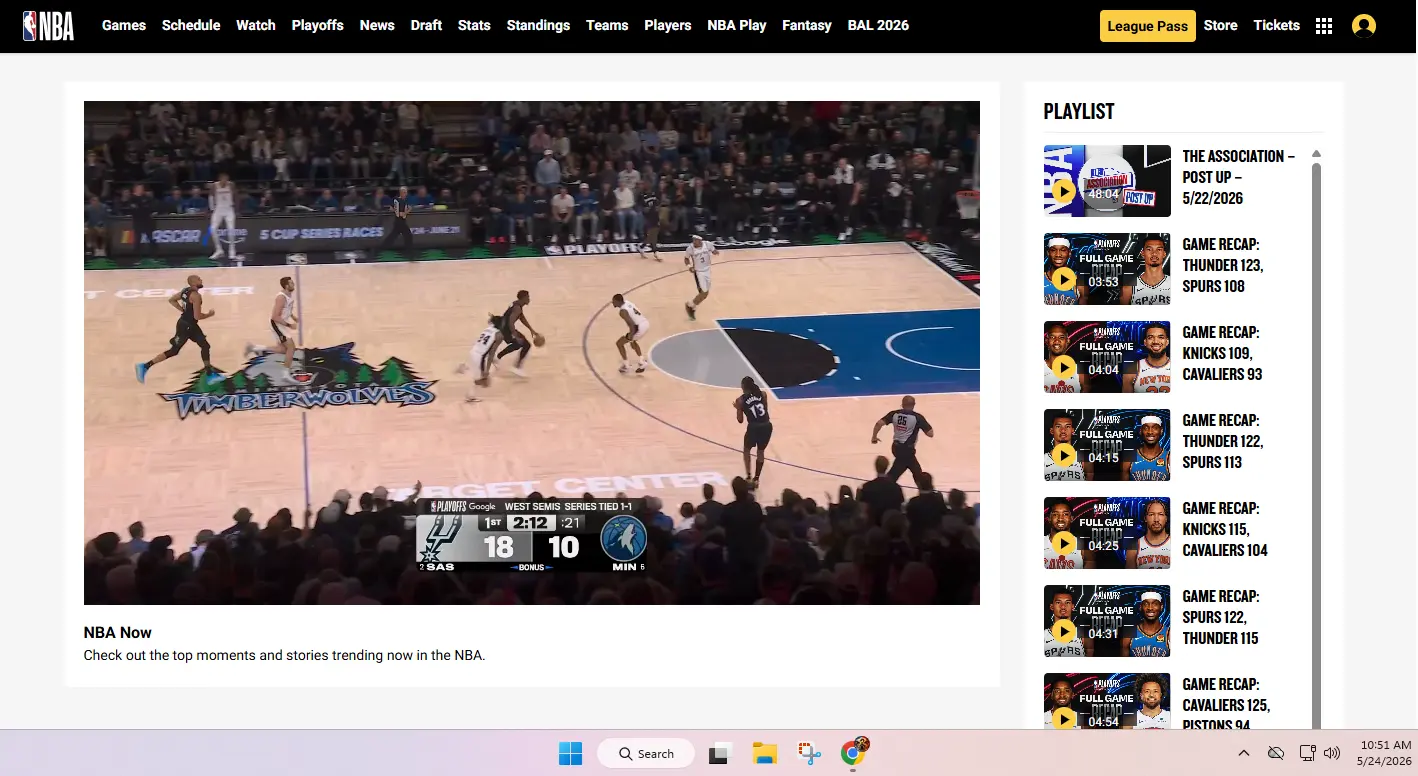This screenshot has height=776, width=1418.
Task: Open the Schedule menu
Action: (191, 25)
